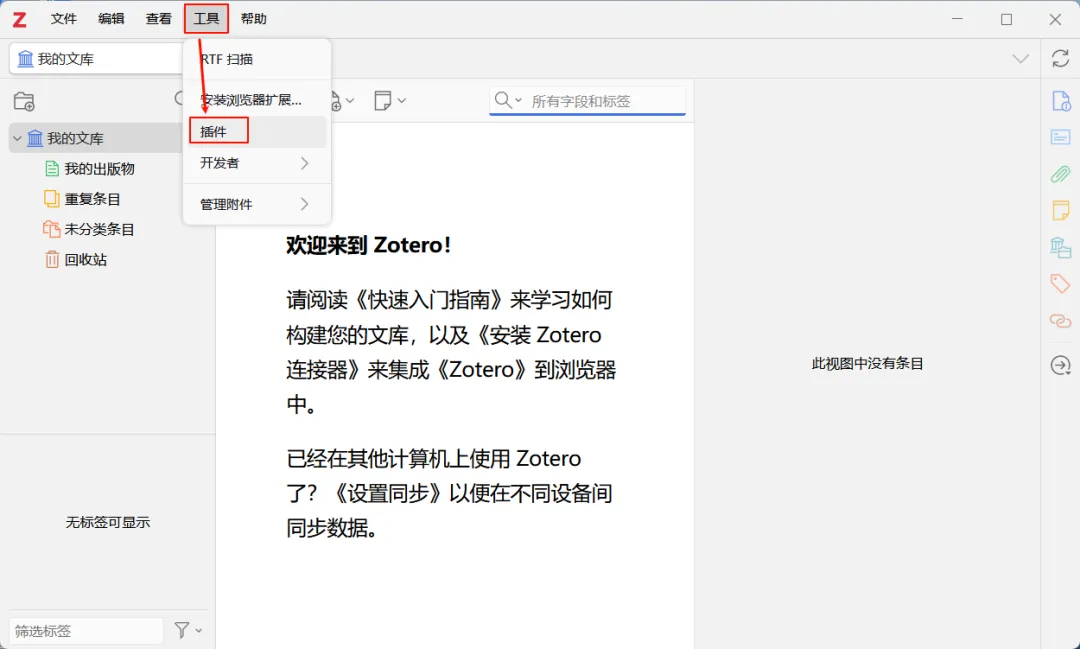Open the tab list dropdown chevron

pos(1020,59)
